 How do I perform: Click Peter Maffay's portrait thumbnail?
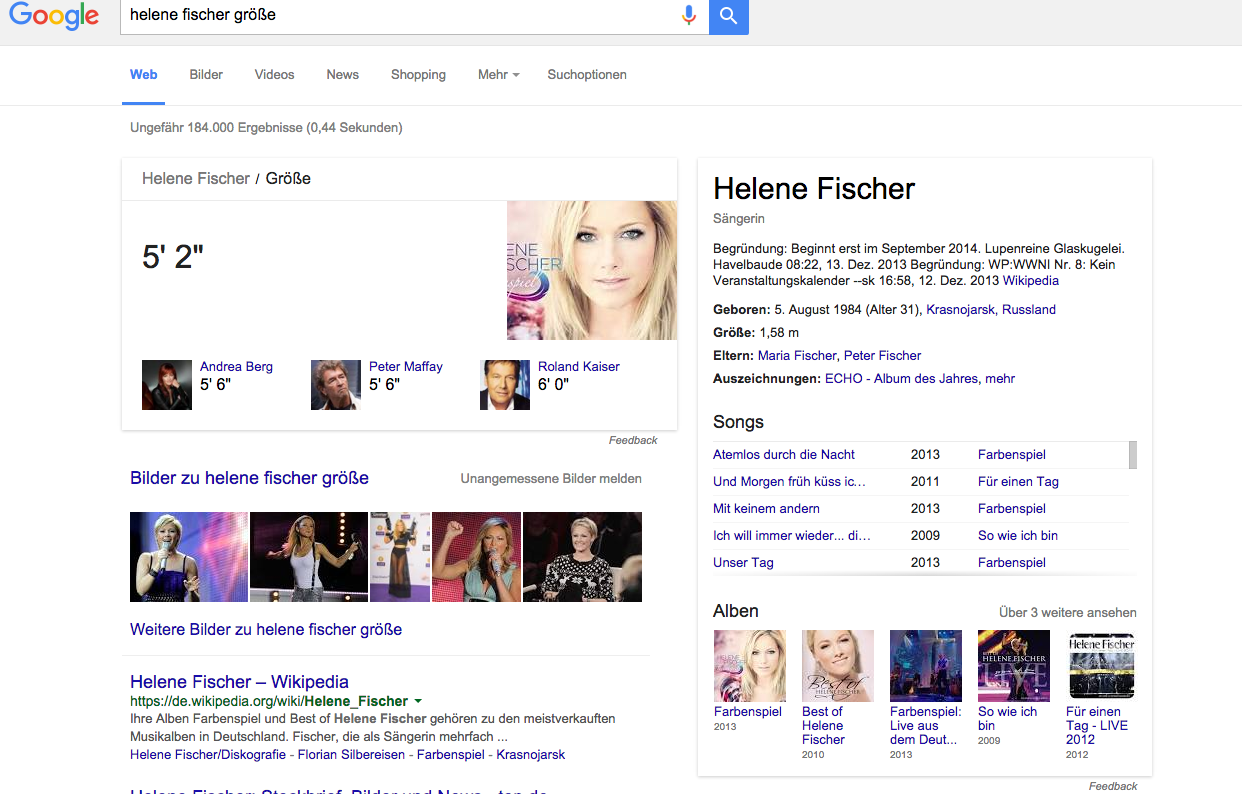336,385
